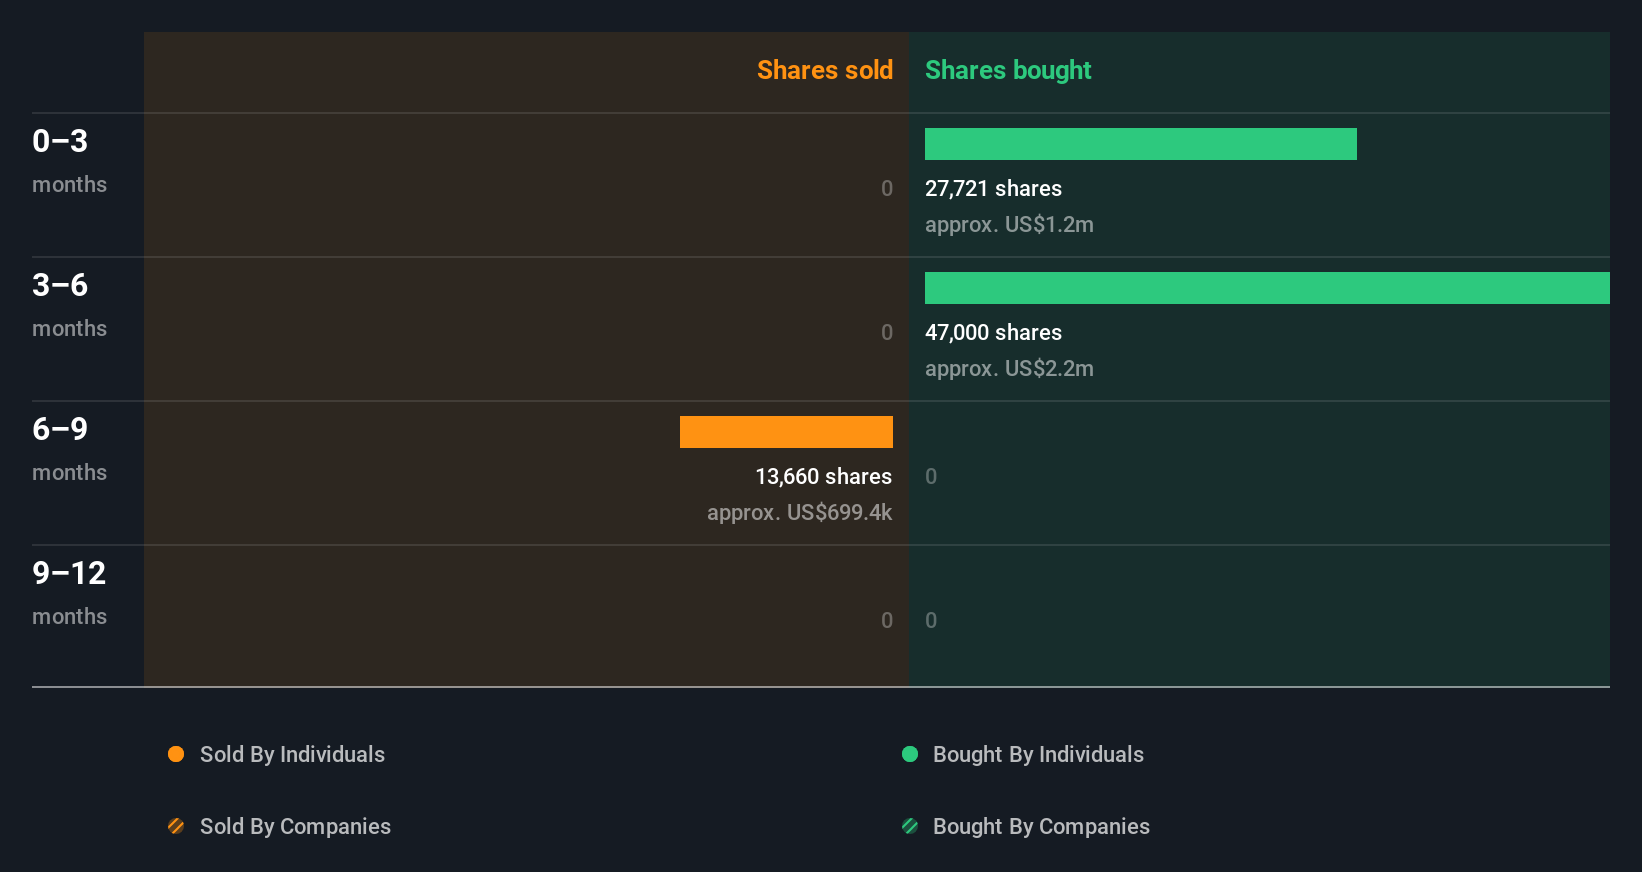The width and height of the screenshot is (1642, 872).
Task: Click the 3–6 months row label
Action: pyautogui.click(x=69, y=304)
